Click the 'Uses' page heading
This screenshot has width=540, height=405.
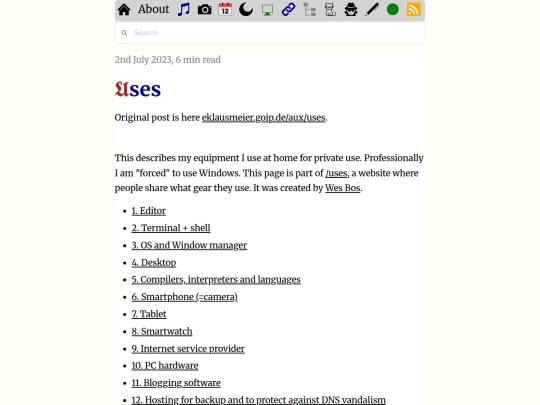click(x=138, y=89)
